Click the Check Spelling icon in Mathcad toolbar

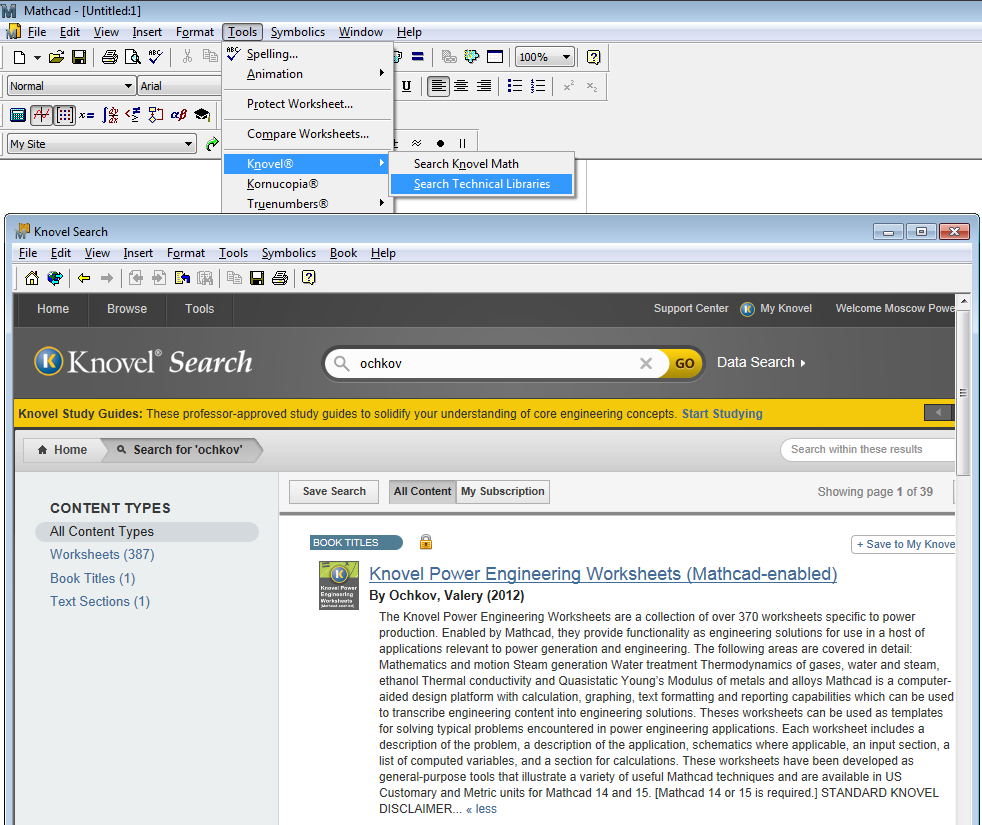[155, 58]
